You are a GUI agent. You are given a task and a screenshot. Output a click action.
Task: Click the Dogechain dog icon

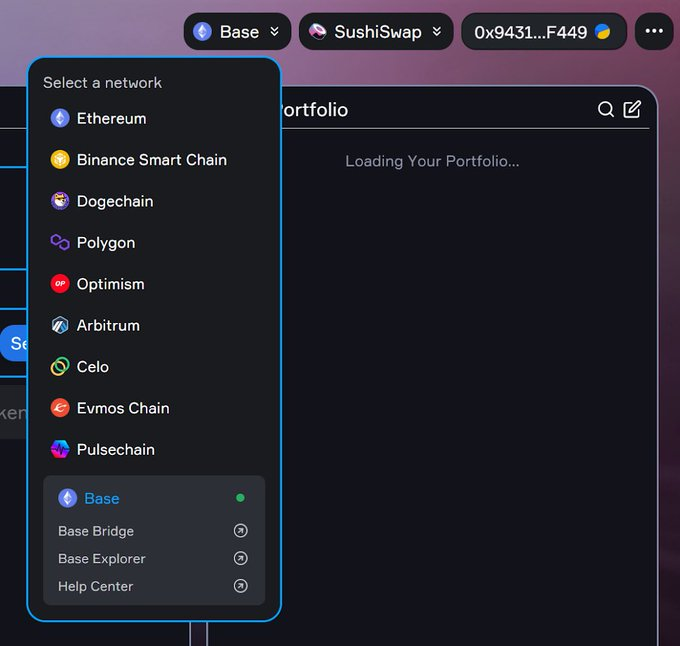[x=60, y=201]
